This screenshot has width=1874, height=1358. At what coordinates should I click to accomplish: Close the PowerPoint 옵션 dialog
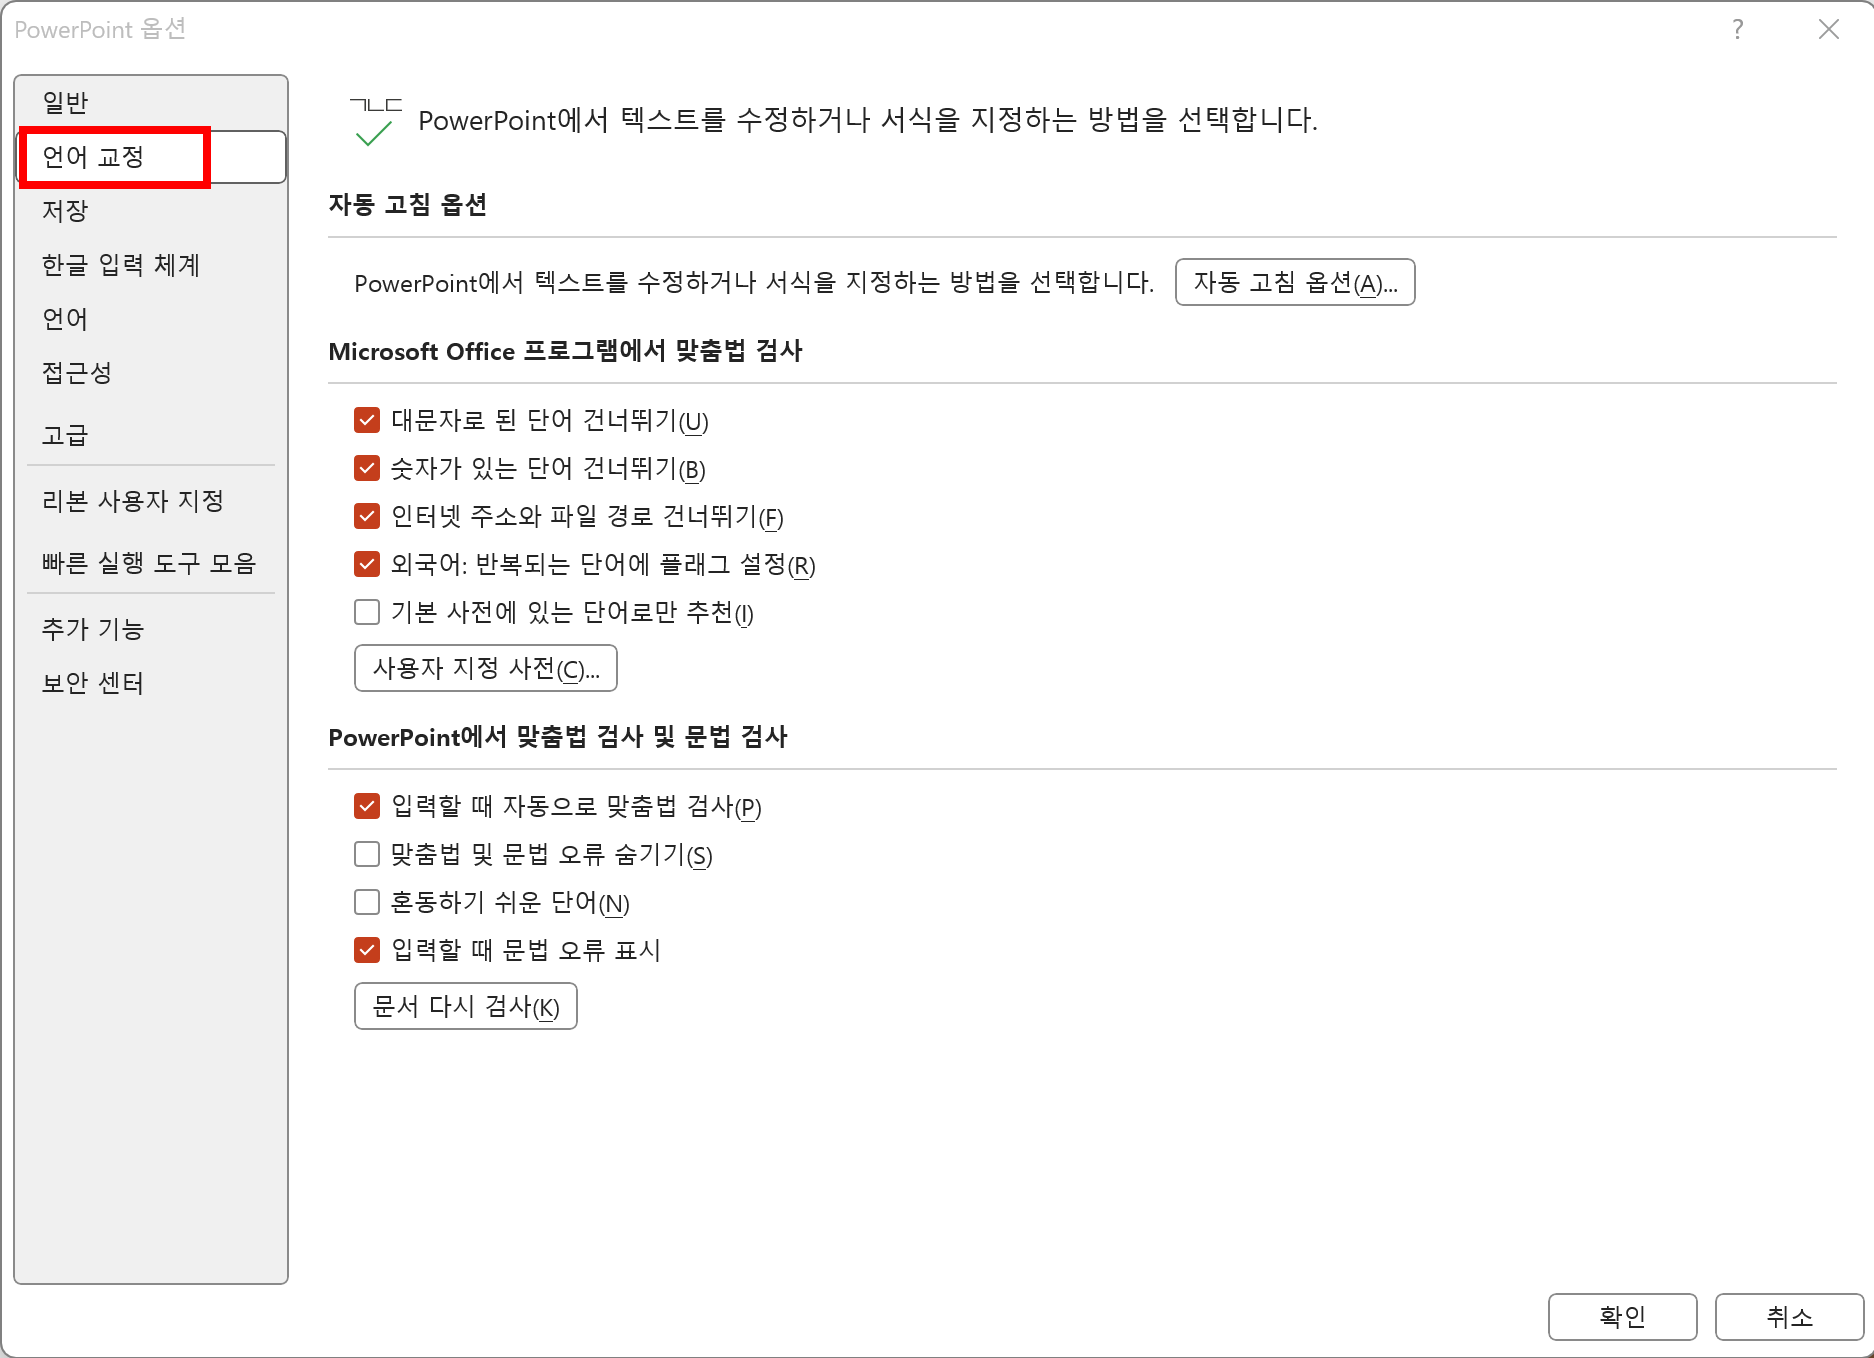tap(1829, 29)
